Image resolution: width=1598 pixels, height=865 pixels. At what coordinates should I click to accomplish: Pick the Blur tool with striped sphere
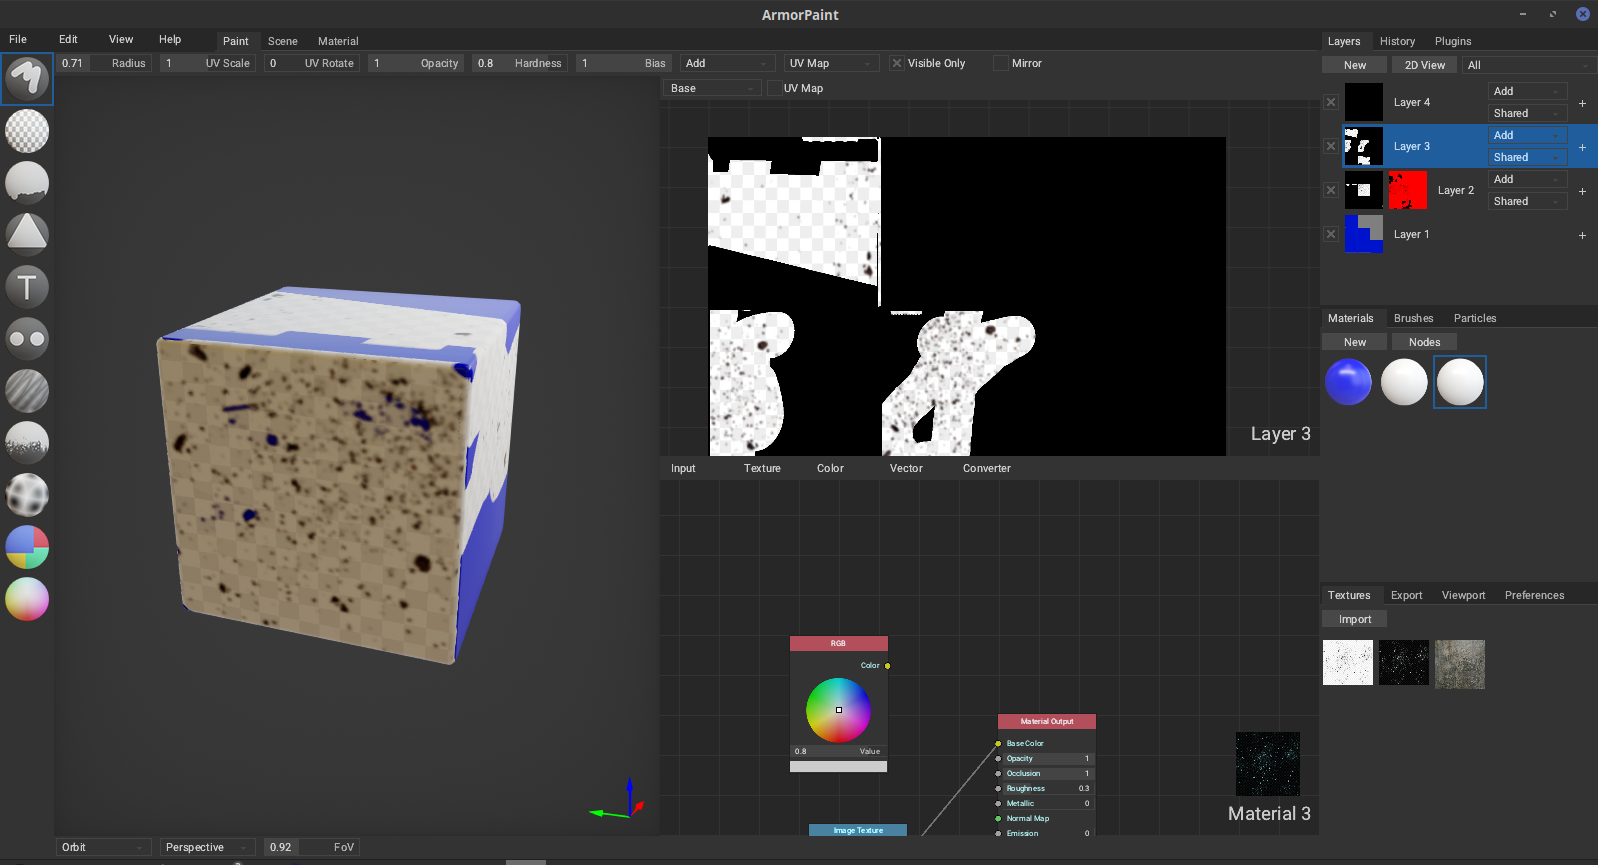(x=27, y=391)
